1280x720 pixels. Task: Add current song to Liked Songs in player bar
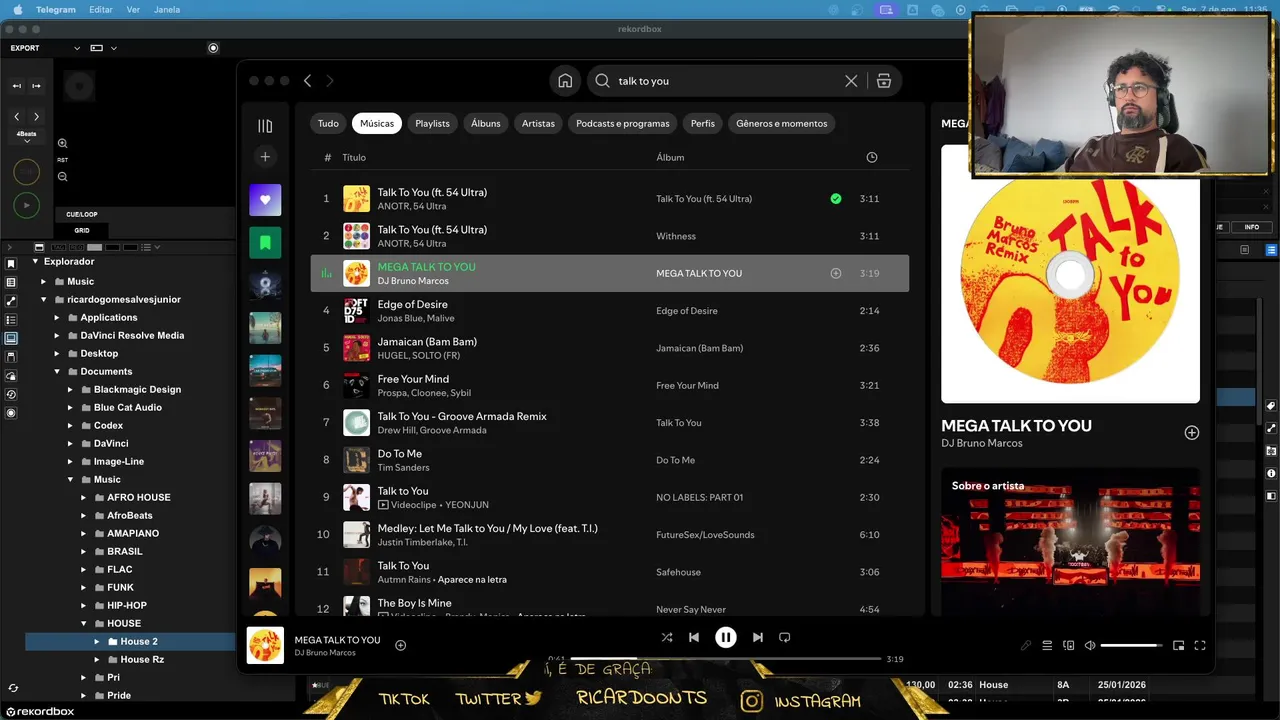(x=400, y=646)
